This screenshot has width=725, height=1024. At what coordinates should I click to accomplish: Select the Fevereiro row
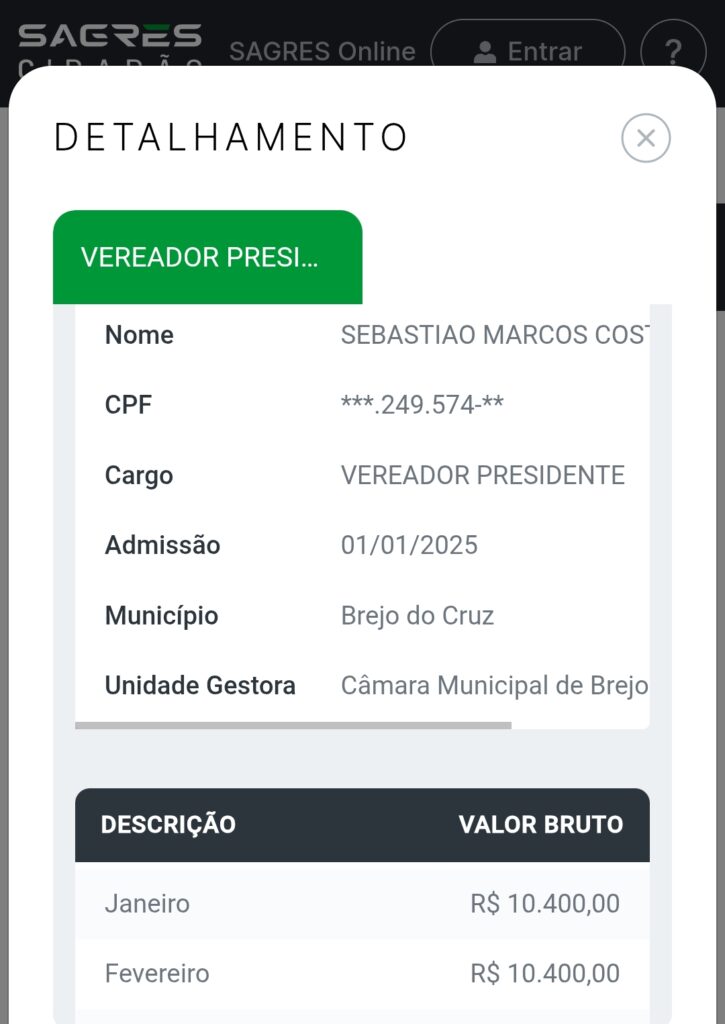pyautogui.click(x=362, y=973)
